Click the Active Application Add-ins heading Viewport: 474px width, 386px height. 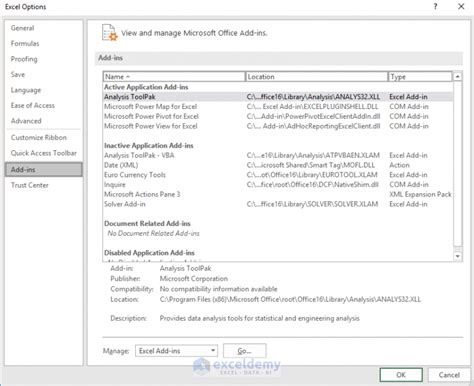tap(146, 87)
